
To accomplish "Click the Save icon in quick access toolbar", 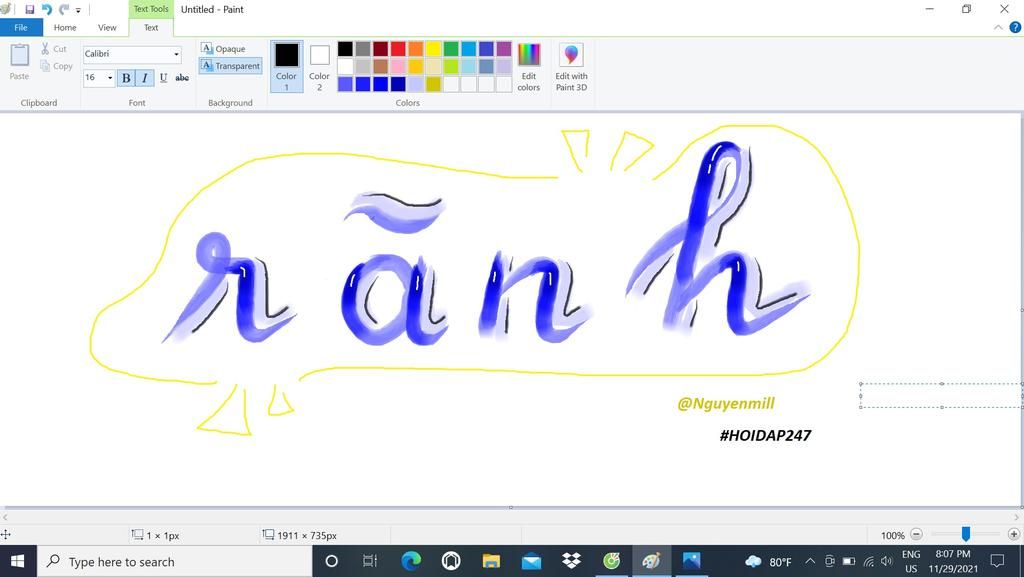I will 29,10.
